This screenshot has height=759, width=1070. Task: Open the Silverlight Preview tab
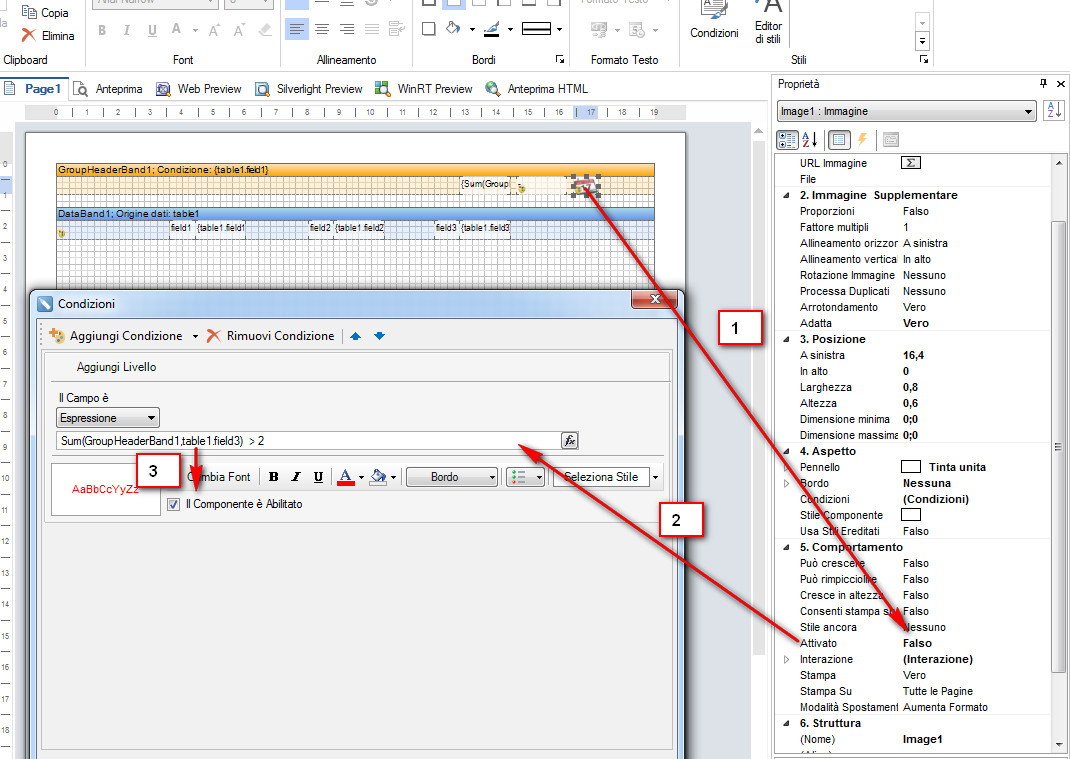tap(308, 89)
